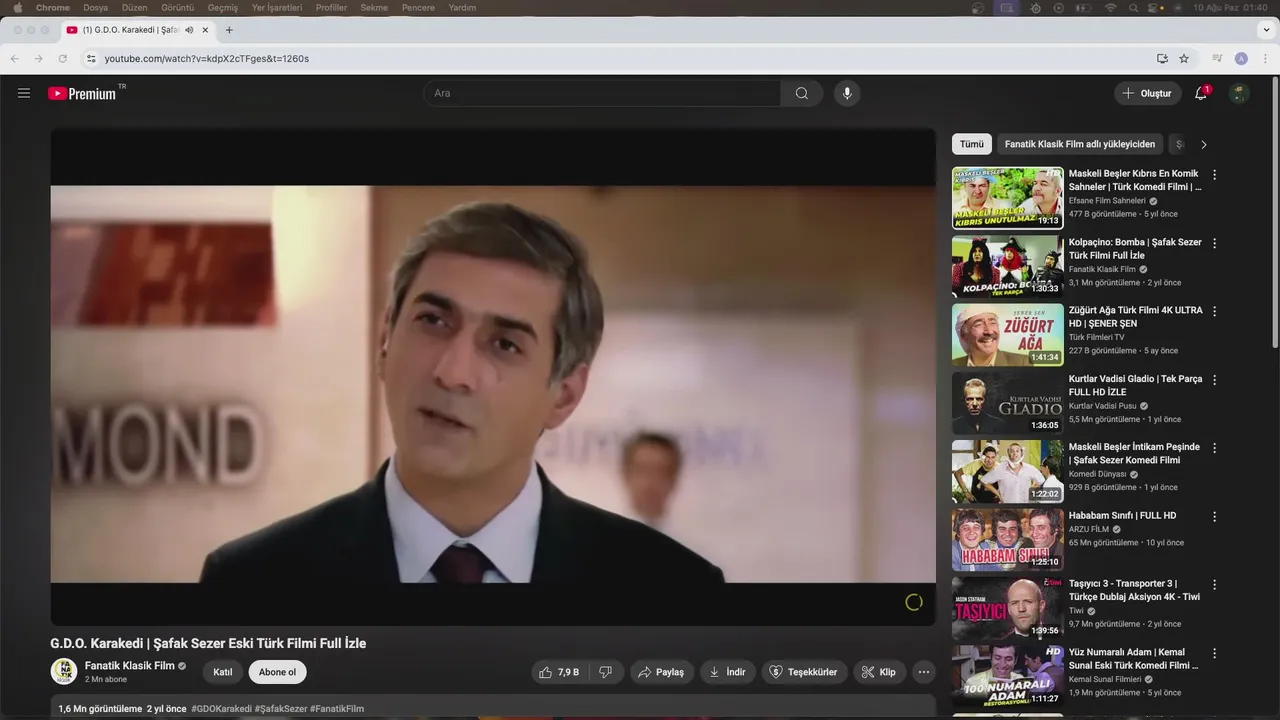Open more actions menu under video
1280x720 pixels.
[924, 672]
